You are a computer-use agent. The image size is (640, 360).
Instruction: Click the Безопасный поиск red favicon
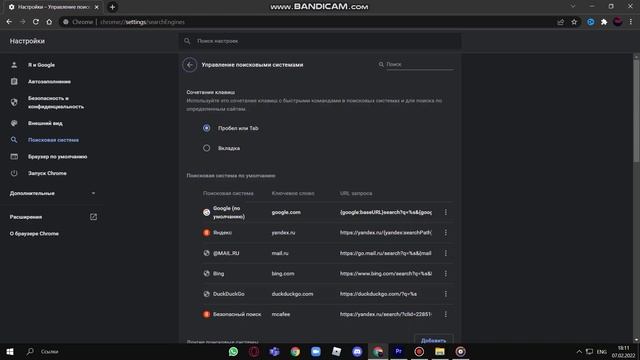pos(207,314)
